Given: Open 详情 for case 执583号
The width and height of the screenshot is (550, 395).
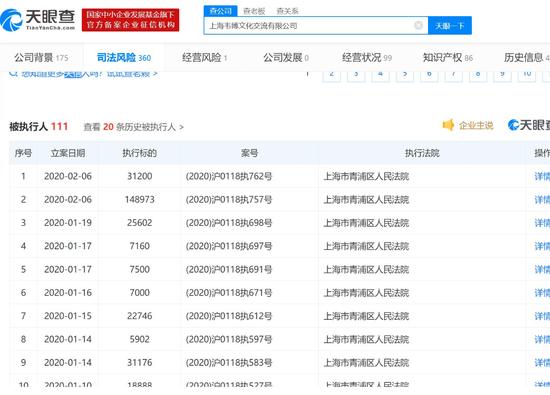Looking at the screenshot, I should [x=542, y=362].
